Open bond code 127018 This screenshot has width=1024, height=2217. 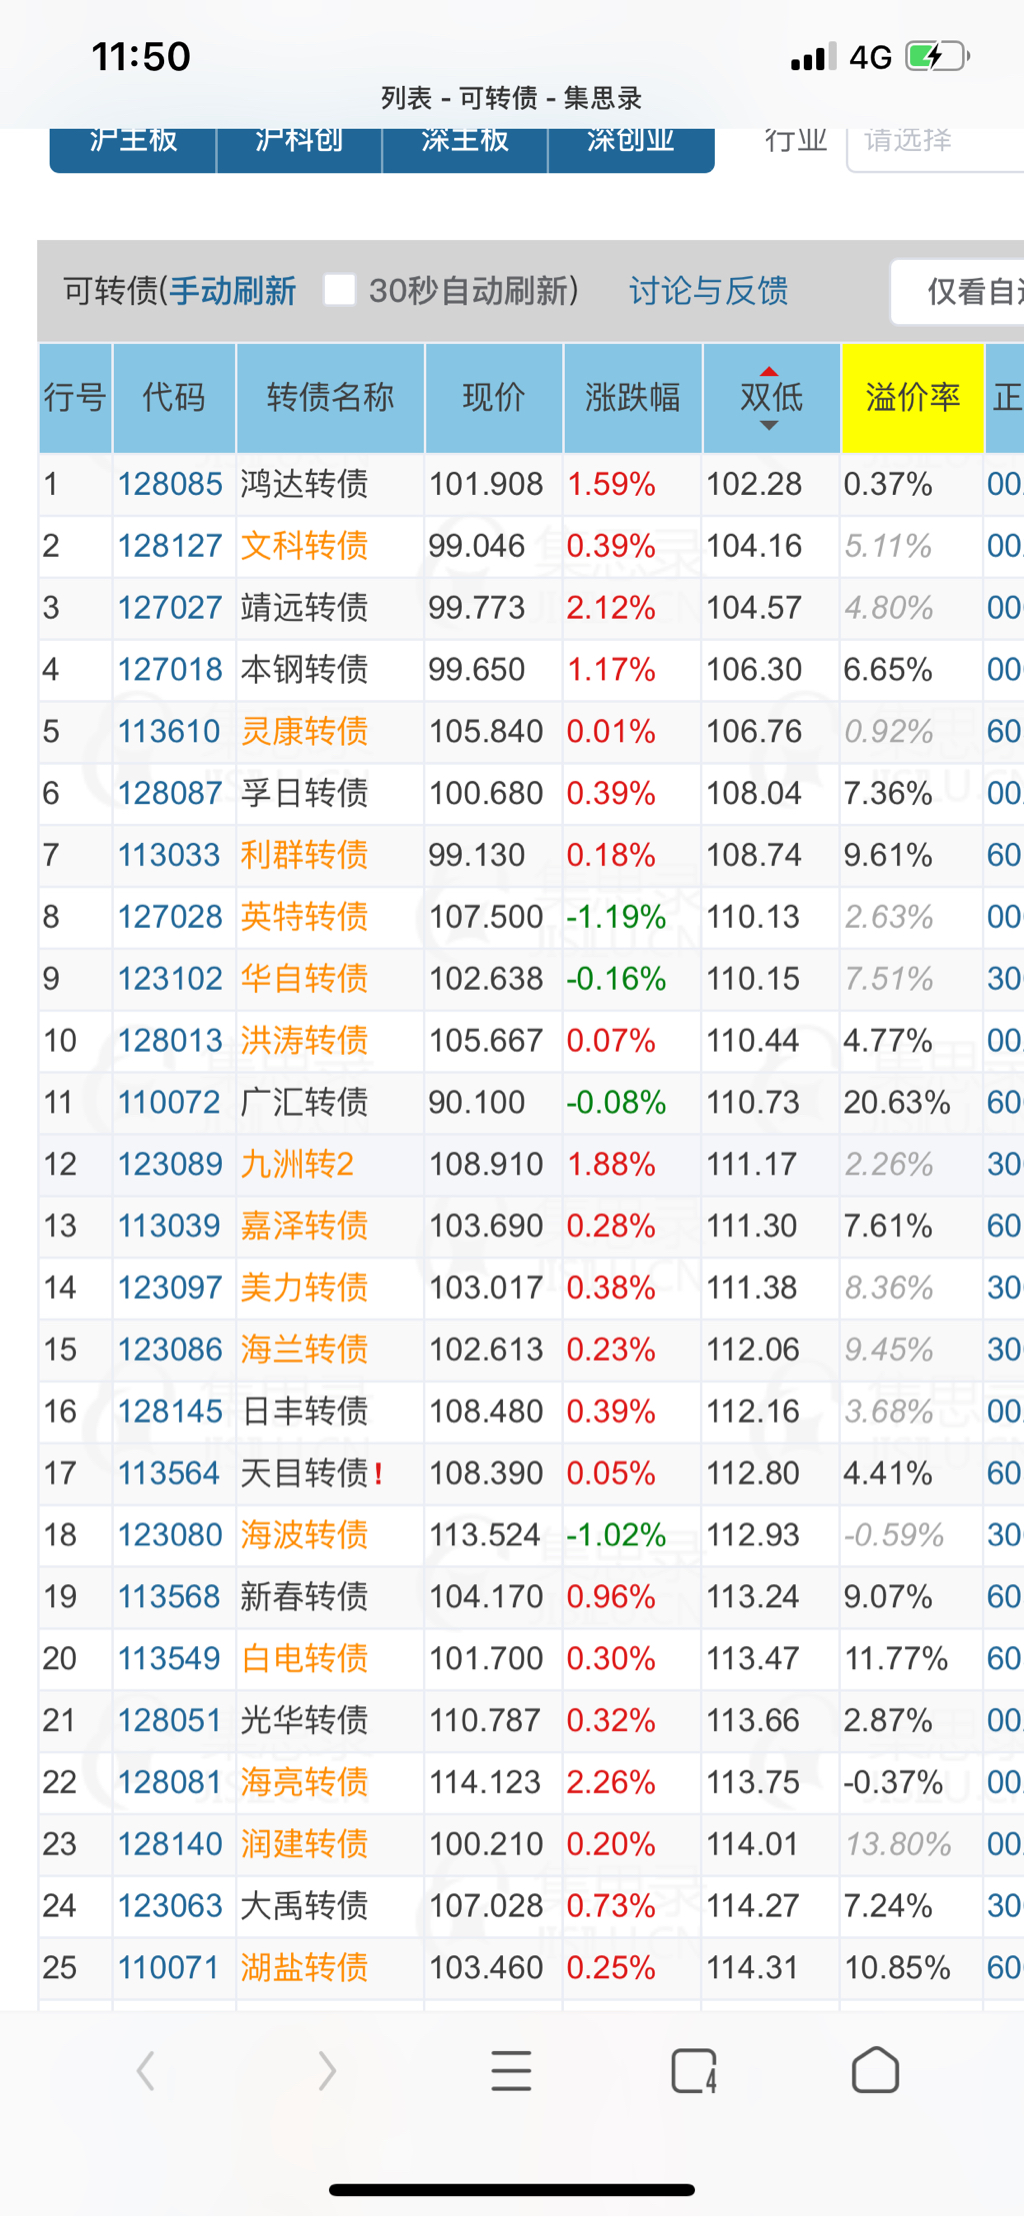pos(170,669)
